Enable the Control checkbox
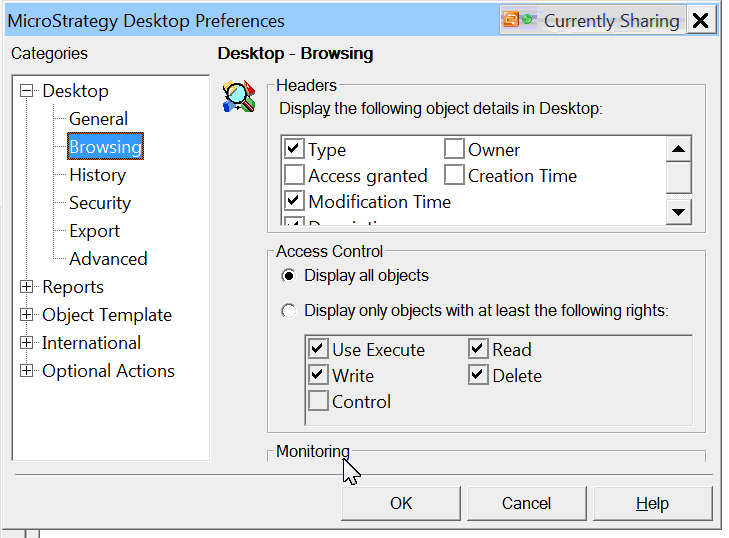The width and height of the screenshot is (729, 538). (318, 401)
